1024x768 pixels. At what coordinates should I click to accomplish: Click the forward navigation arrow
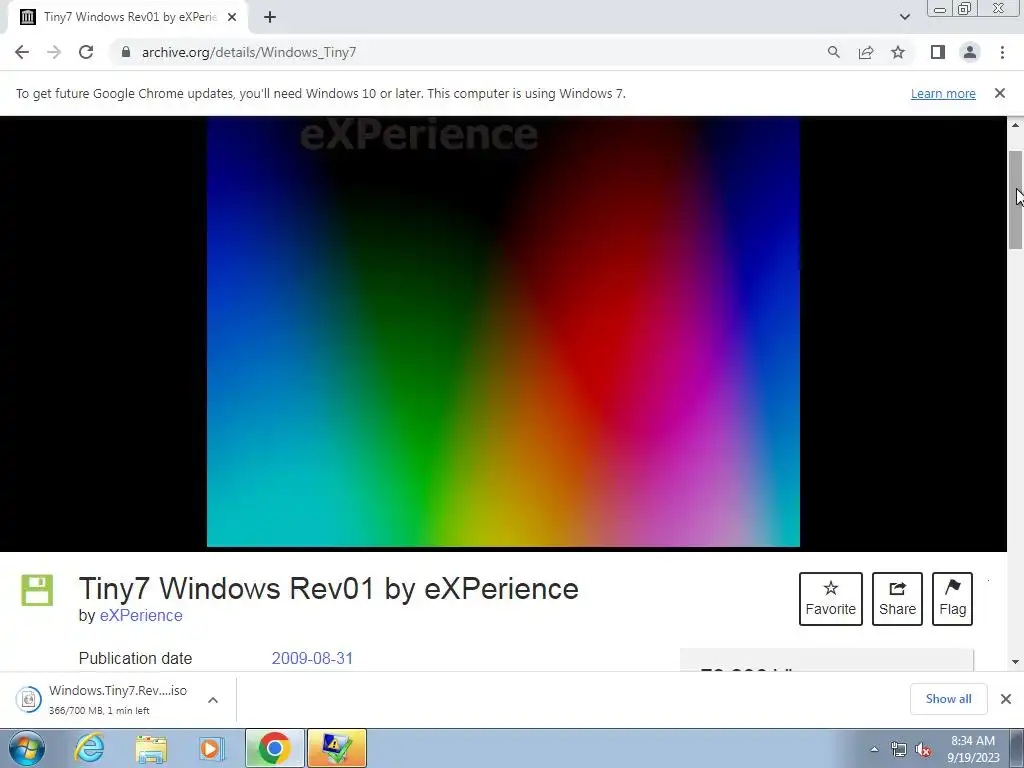(x=54, y=52)
